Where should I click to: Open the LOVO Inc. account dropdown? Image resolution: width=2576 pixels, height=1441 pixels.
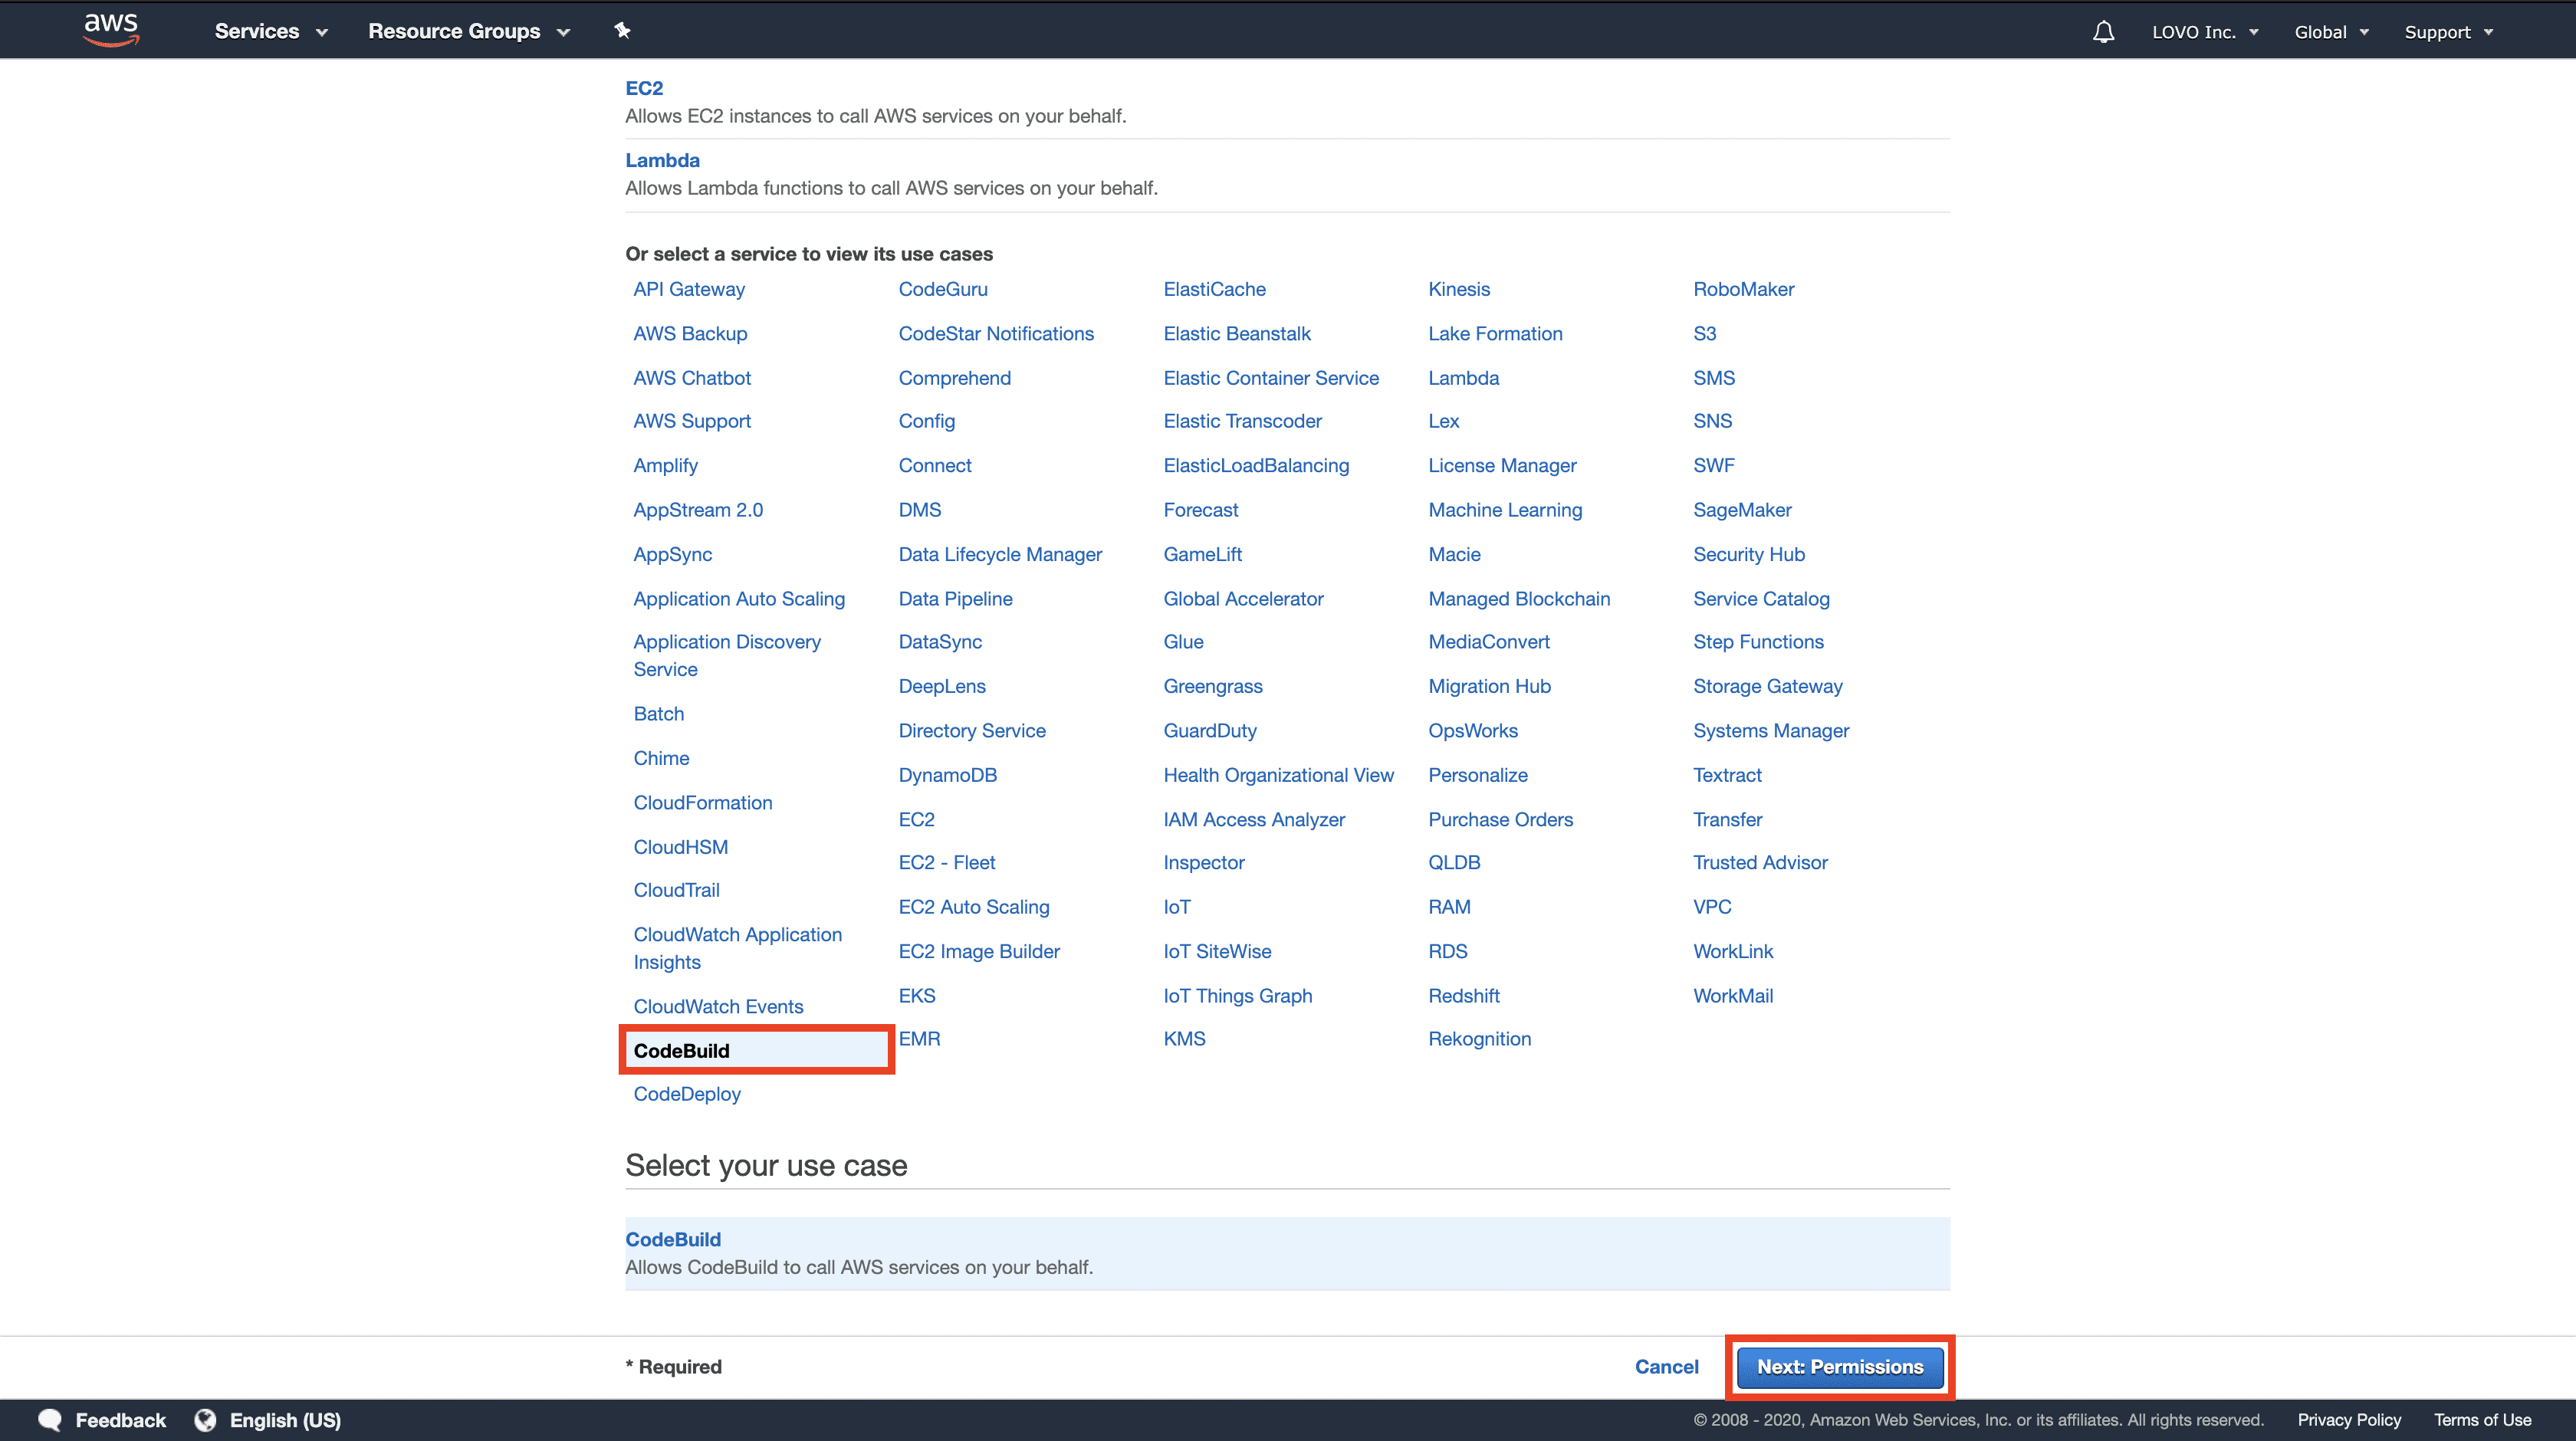click(2205, 32)
